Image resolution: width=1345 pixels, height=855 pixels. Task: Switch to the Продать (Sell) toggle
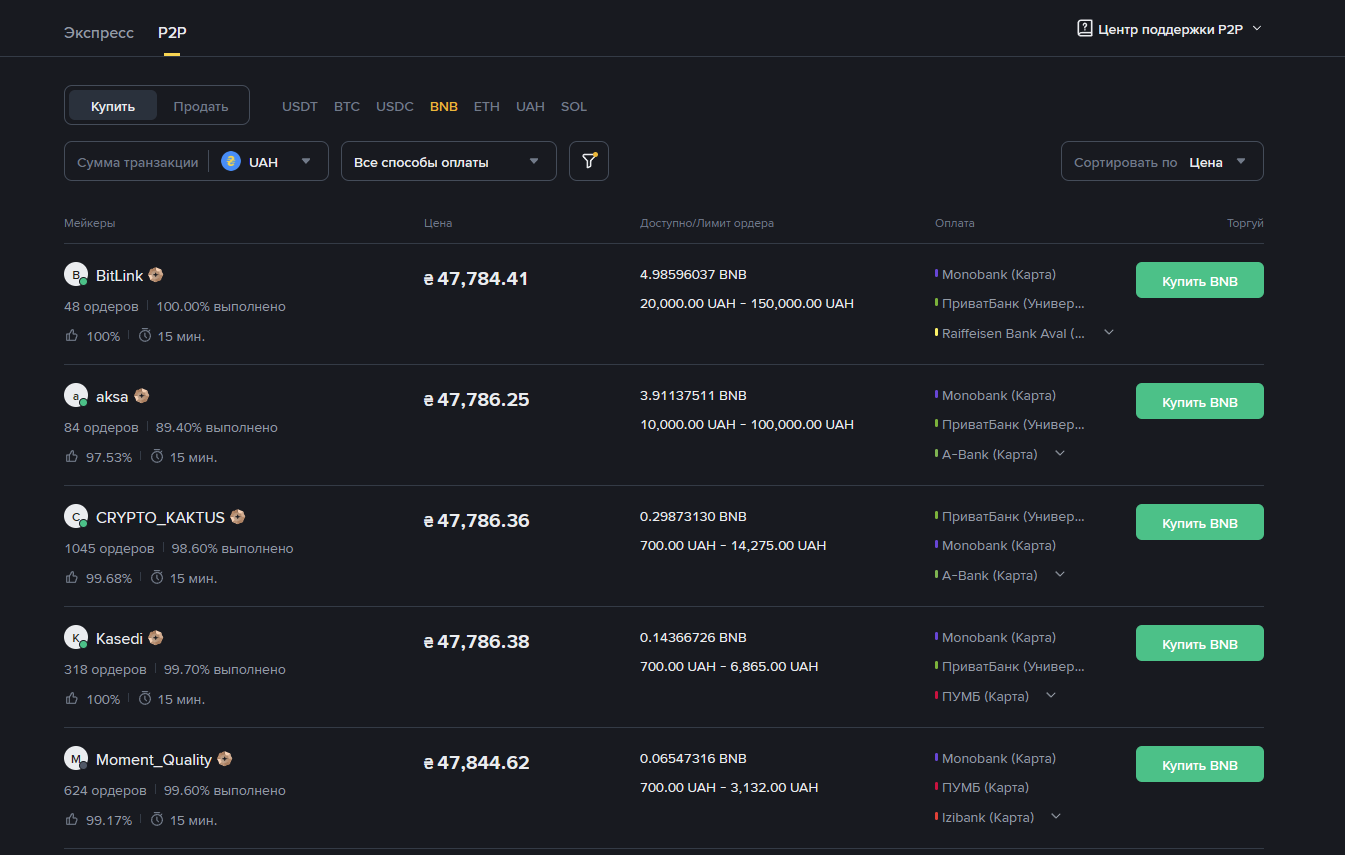tap(201, 106)
